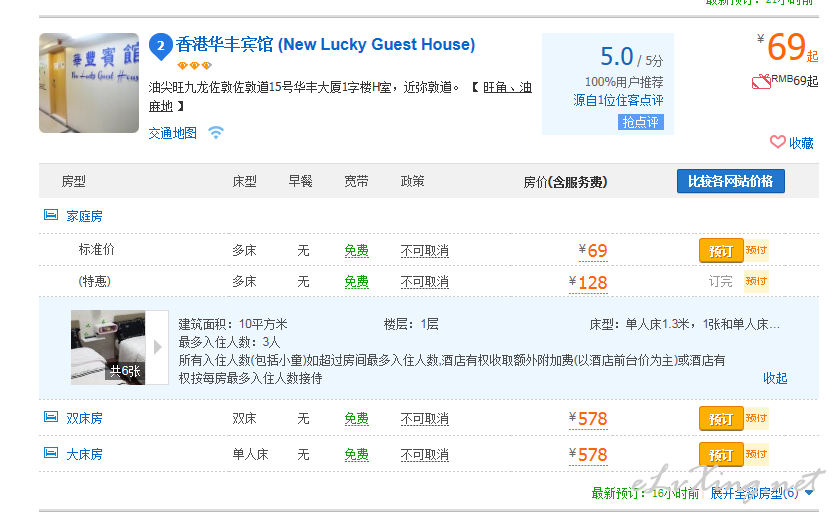Collapse room details via 收起
This screenshot has width=836, height=516.
(x=775, y=378)
